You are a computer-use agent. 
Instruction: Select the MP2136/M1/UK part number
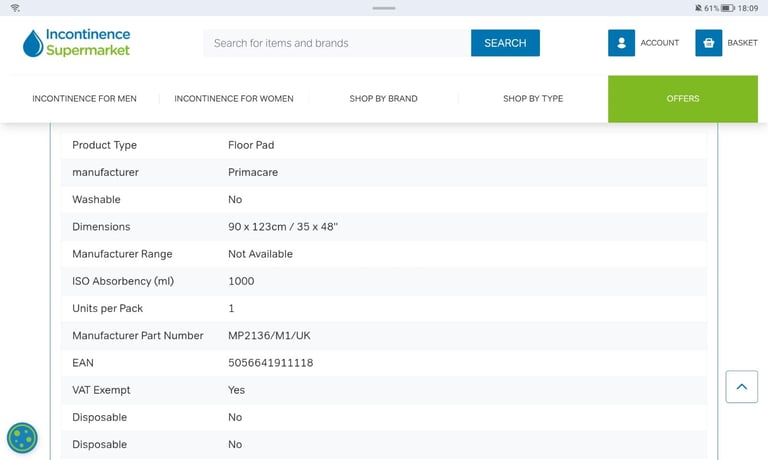[x=269, y=336]
